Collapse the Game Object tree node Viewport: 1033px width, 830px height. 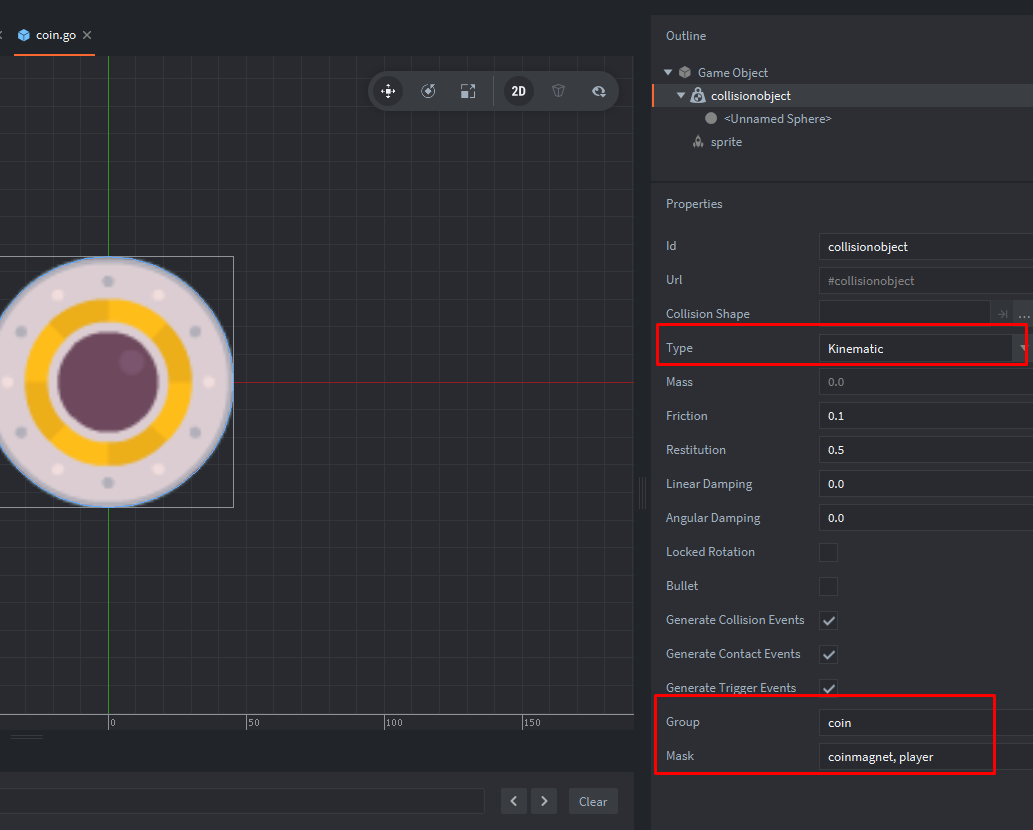[x=668, y=72]
